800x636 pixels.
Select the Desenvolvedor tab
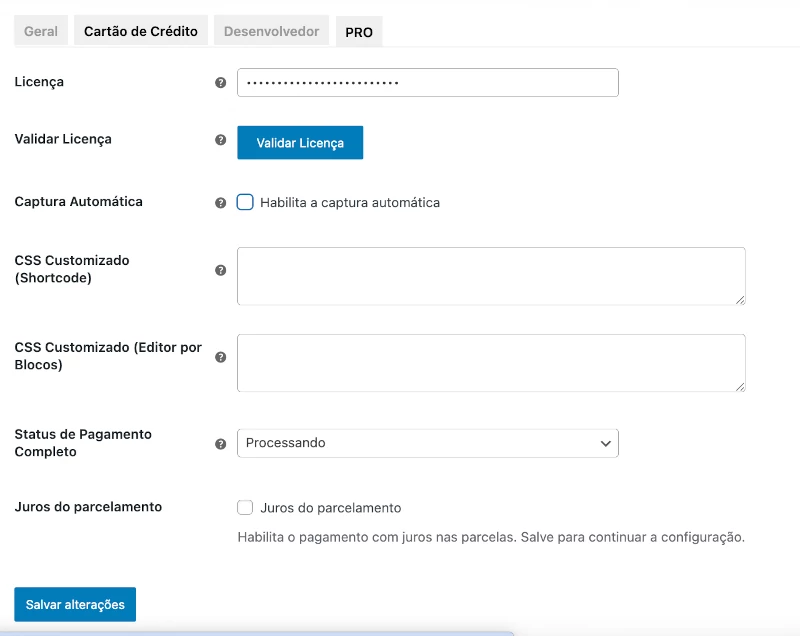click(271, 31)
